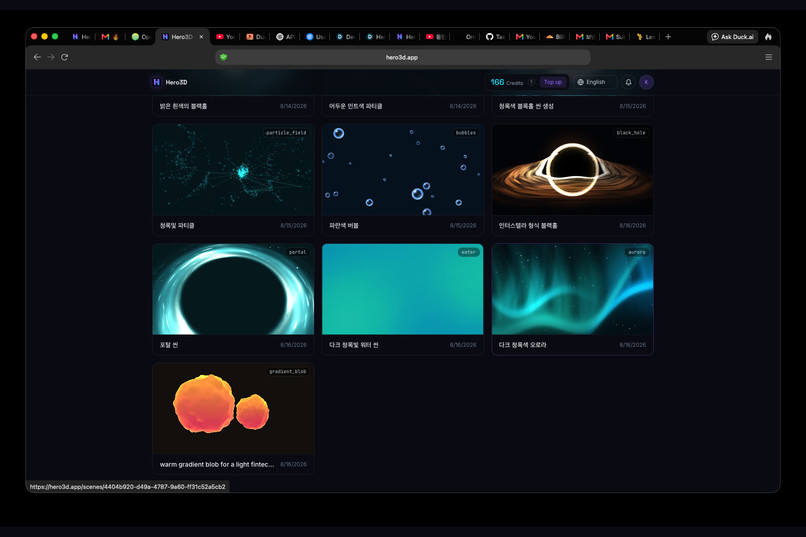Open the aurora scene thumbnail
This screenshot has height=537, width=806.
point(572,289)
